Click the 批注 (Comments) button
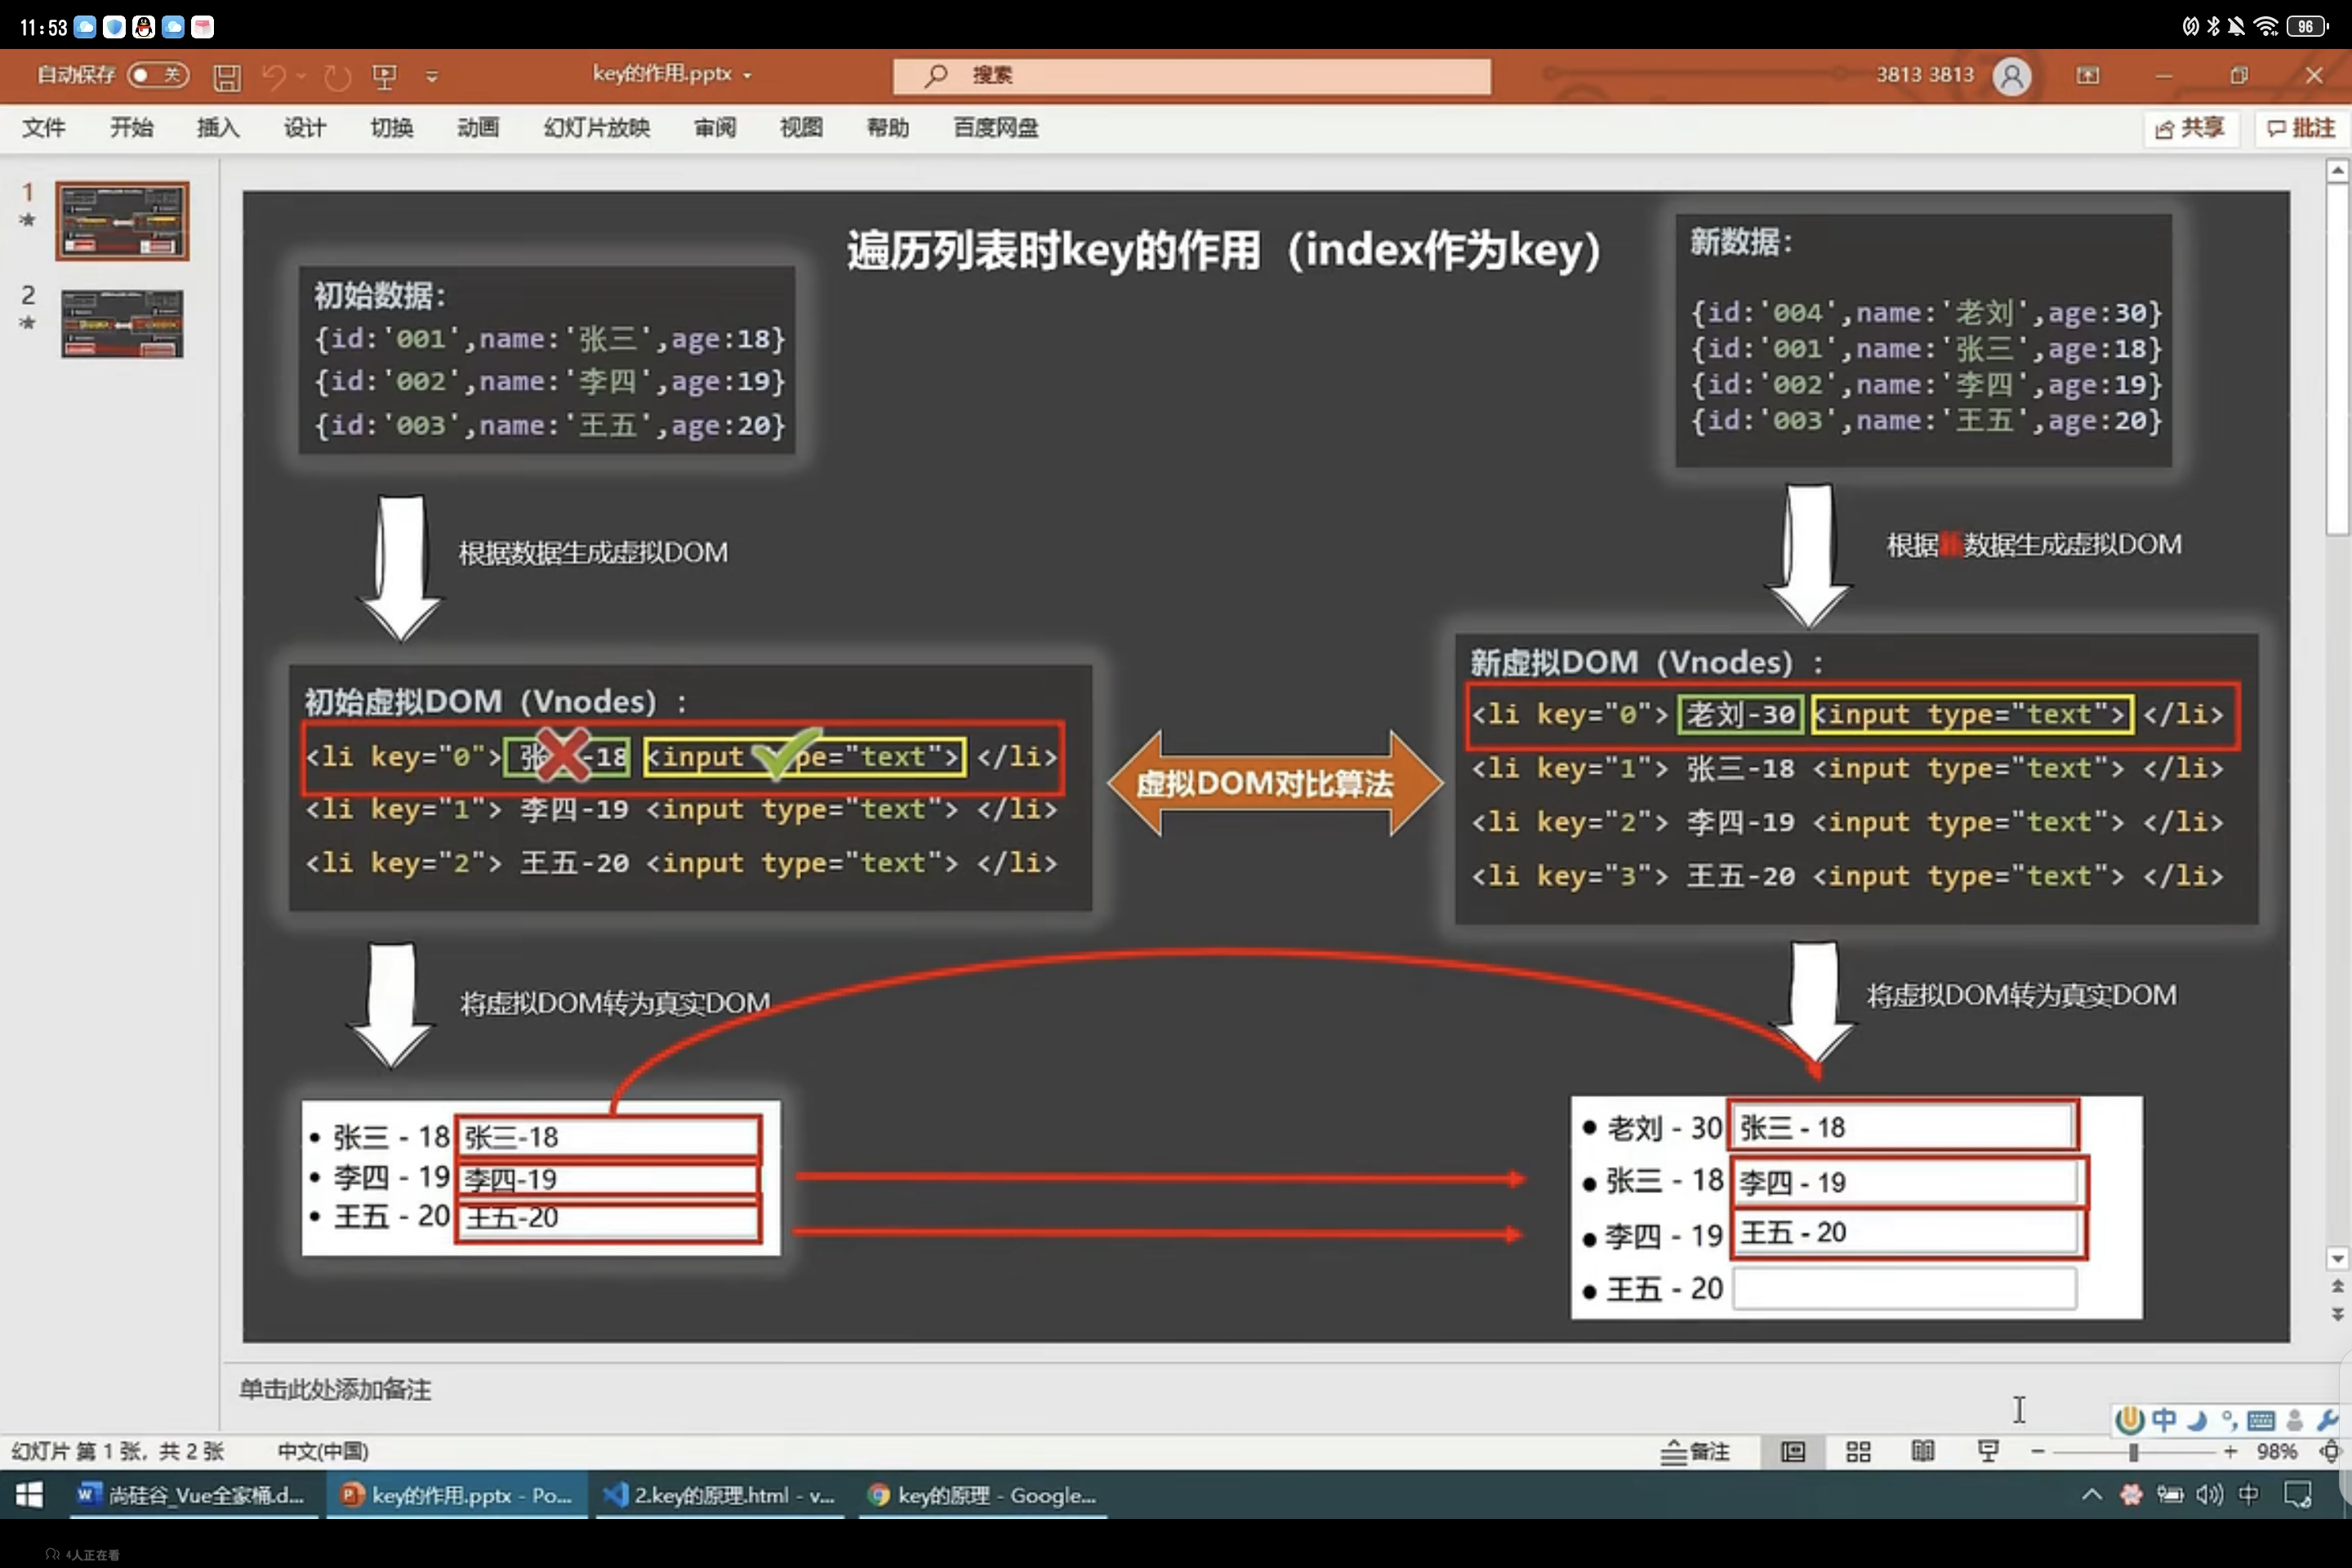2352x1568 pixels. click(x=2300, y=128)
